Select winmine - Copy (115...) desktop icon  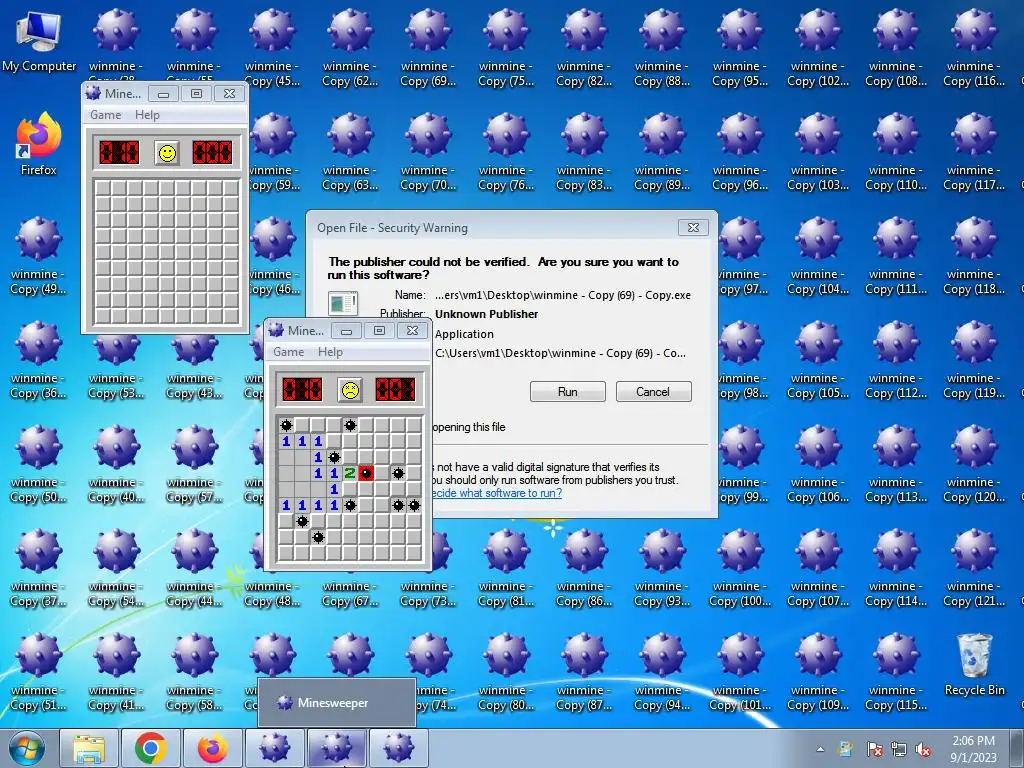pyautogui.click(x=896, y=673)
